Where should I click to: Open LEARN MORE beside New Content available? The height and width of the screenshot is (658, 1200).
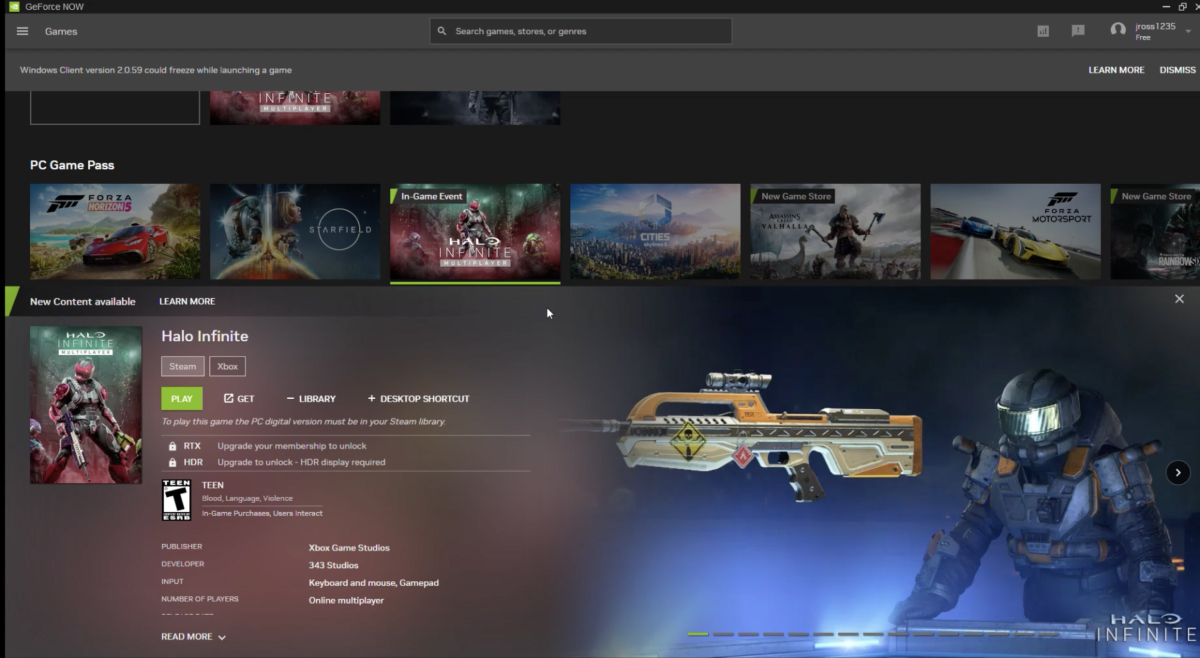(187, 301)
